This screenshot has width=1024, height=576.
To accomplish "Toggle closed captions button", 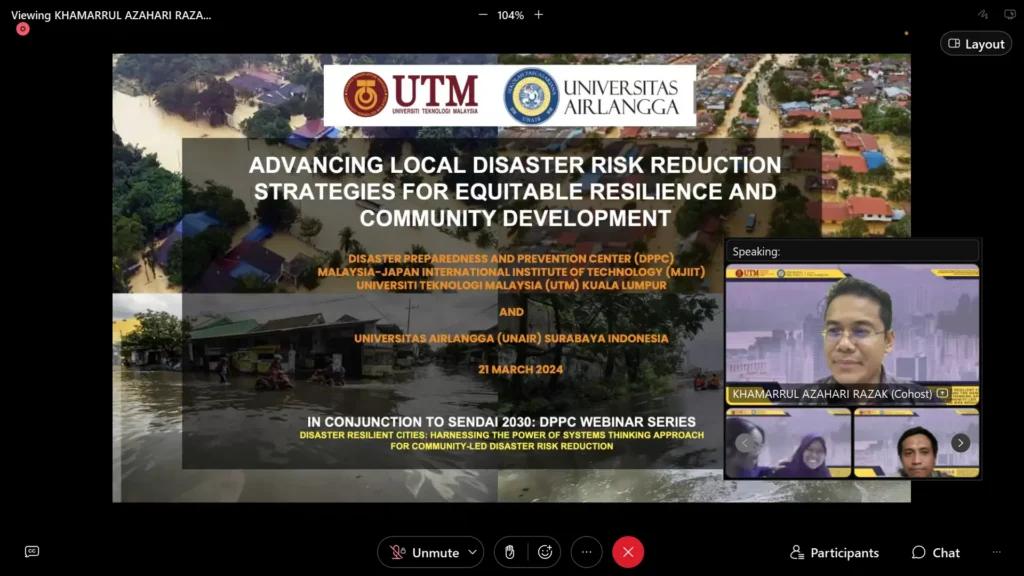I will tap(31, 552).
